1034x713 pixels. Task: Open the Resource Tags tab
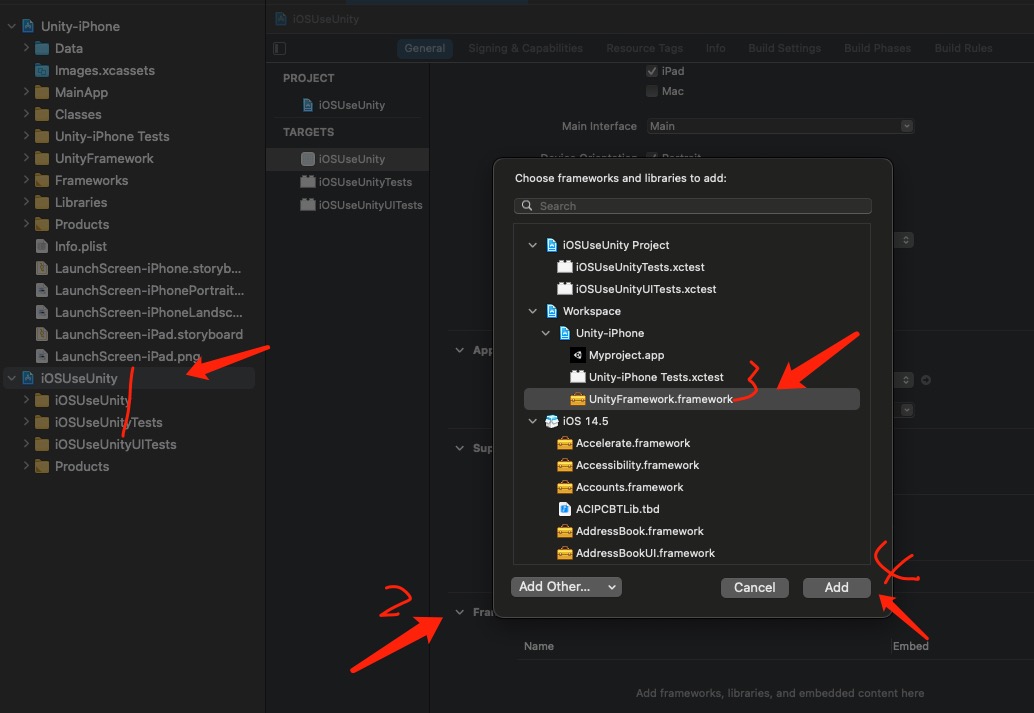644,48
